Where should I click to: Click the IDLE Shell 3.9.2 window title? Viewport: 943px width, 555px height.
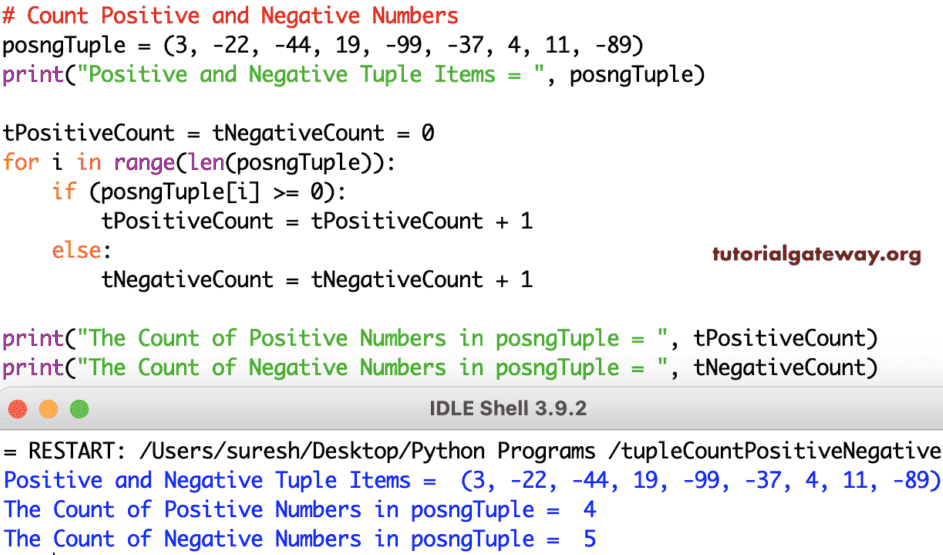point(508,408)
